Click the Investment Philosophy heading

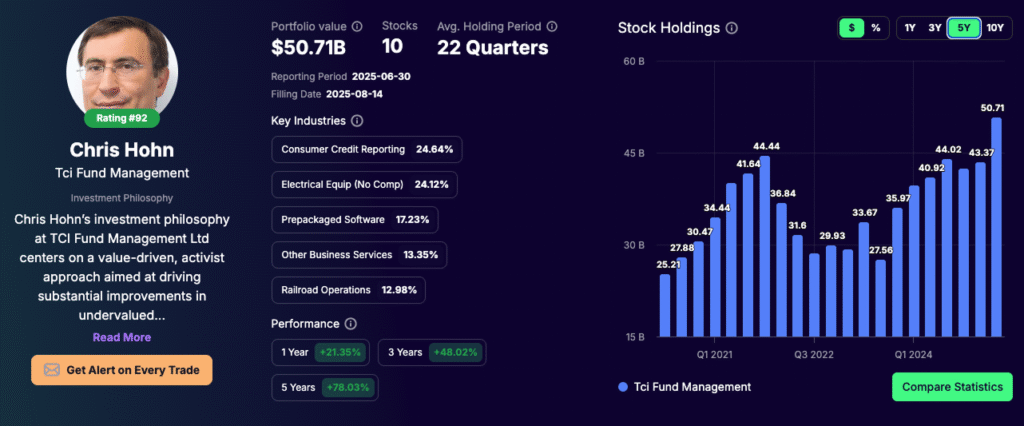(x=121, y=198)
